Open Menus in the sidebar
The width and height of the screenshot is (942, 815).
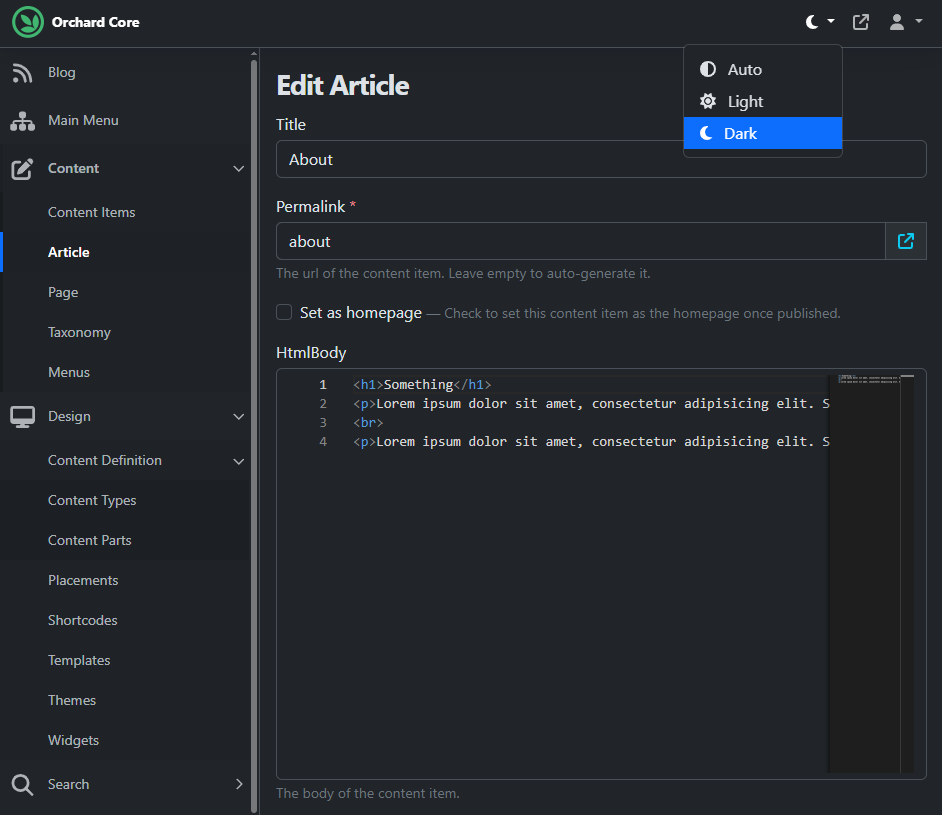(69, 372)
